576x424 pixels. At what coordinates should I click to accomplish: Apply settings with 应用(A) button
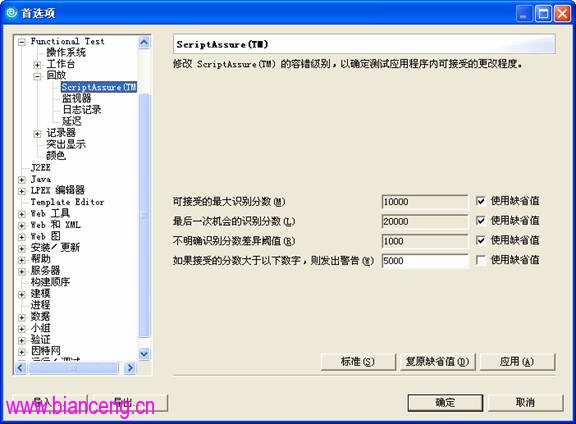click(517, 362)
